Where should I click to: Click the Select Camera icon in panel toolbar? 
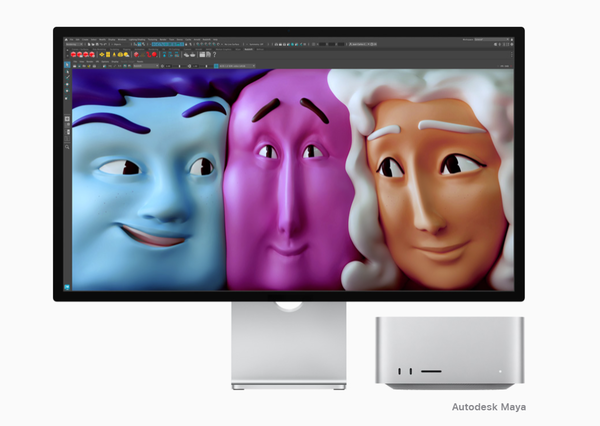tap(75, 66)
